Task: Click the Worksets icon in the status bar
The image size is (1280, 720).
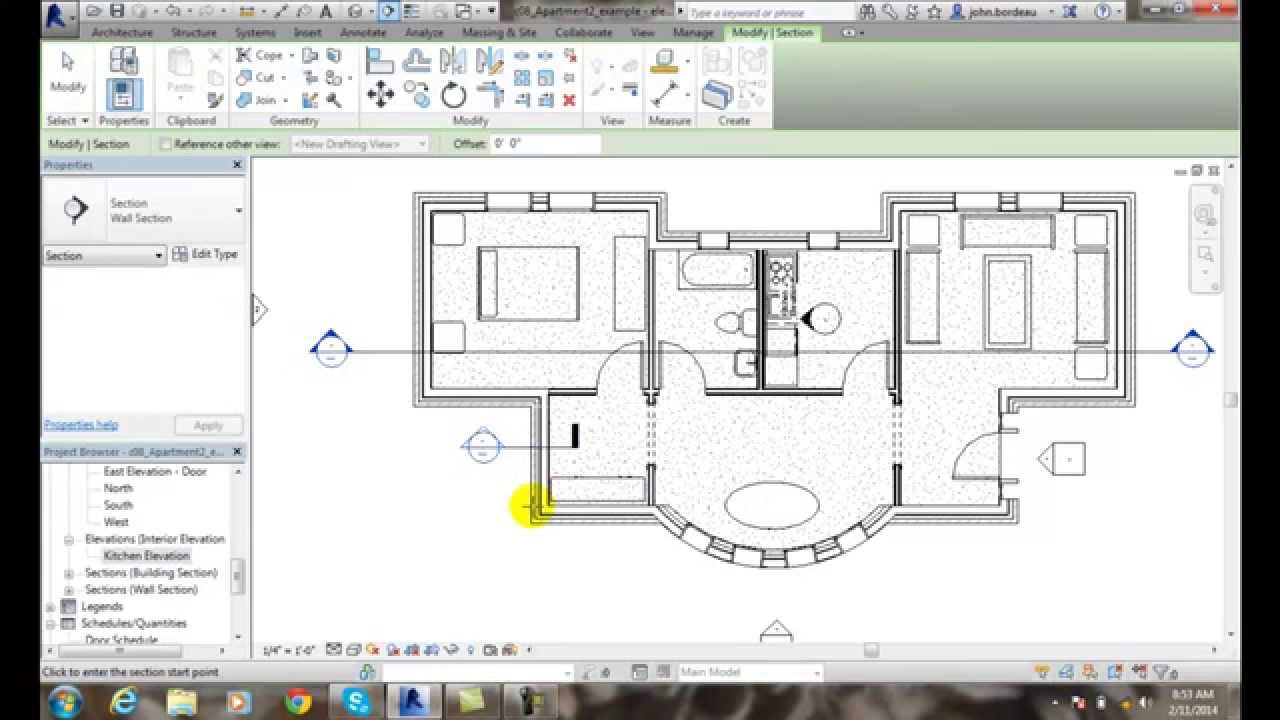Action: [369, 672]
